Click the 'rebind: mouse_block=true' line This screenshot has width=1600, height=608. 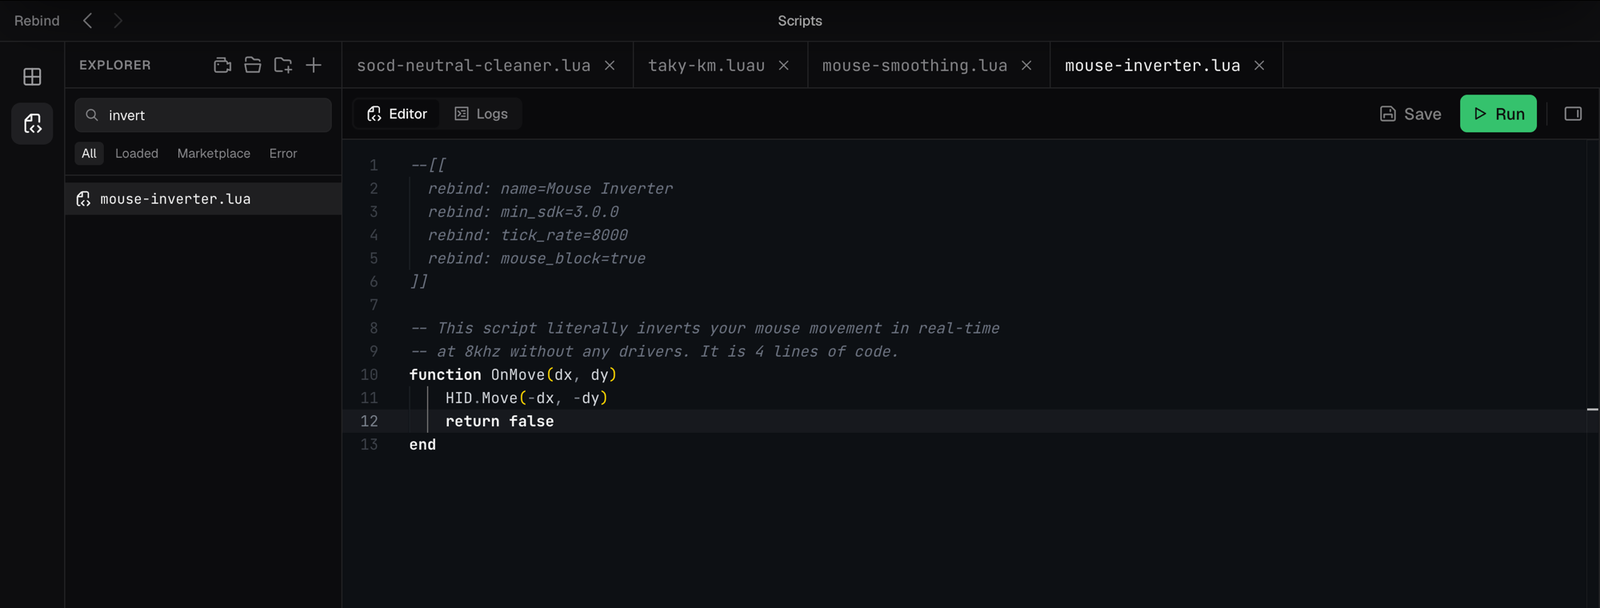pos(536,258)
